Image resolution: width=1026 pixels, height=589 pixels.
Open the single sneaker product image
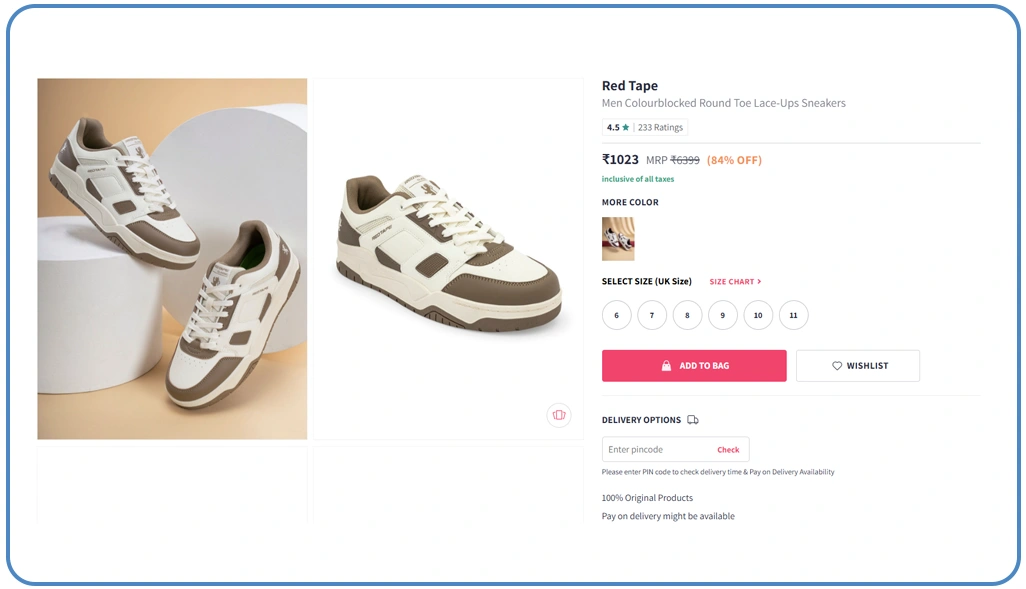tap(447, 259)
